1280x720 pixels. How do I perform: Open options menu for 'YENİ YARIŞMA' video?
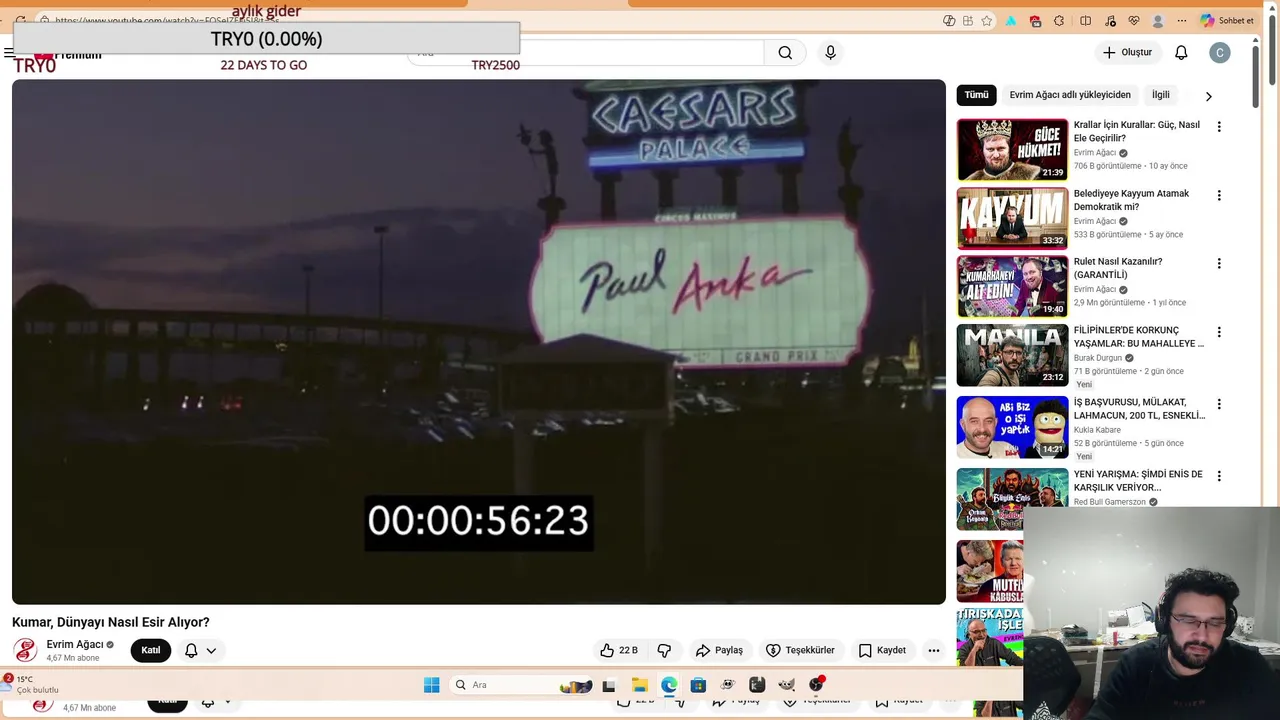coord(1218,476)
